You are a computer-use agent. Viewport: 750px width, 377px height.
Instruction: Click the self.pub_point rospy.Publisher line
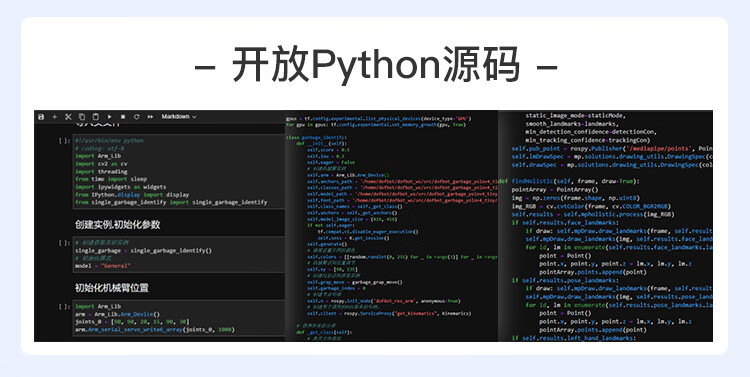612,148
